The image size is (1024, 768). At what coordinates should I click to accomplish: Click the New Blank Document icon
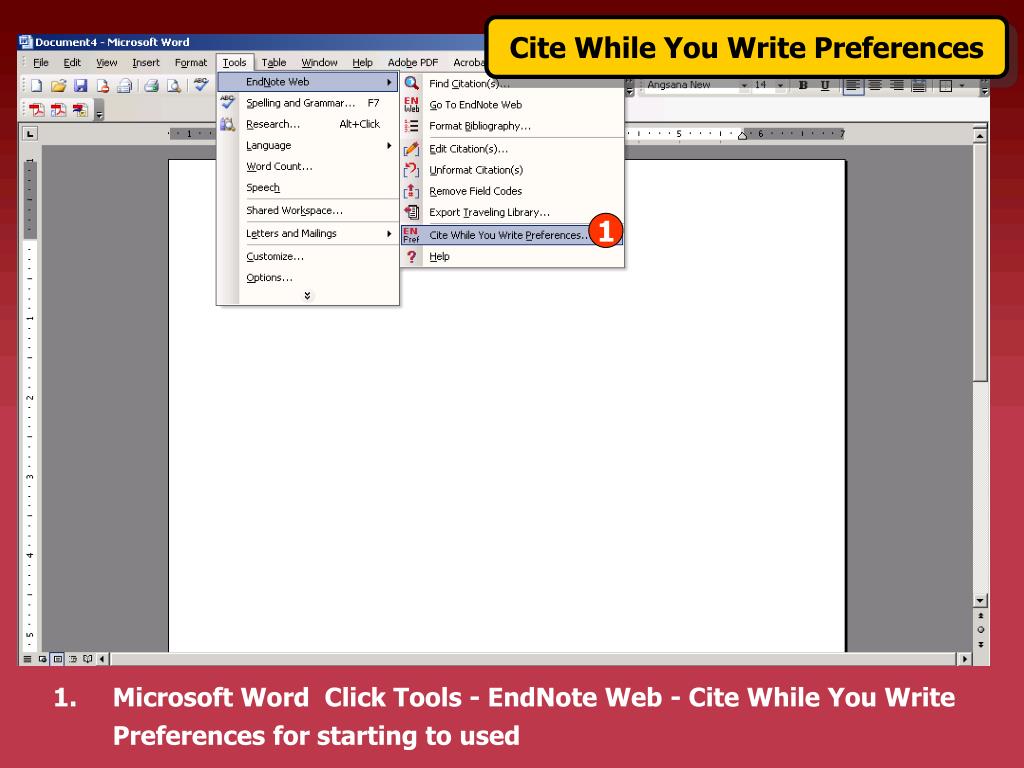[37, 86]
